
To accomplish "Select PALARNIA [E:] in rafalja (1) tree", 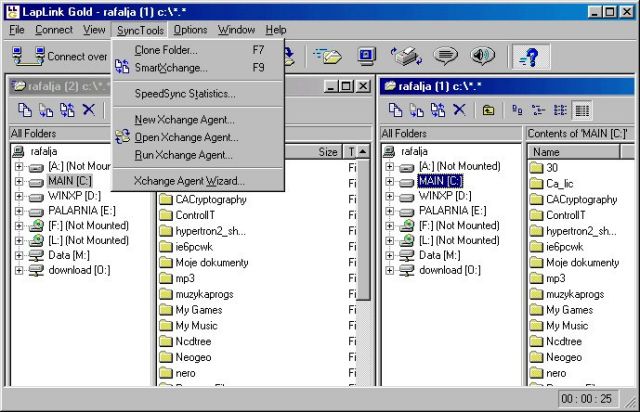I will 453,211.
